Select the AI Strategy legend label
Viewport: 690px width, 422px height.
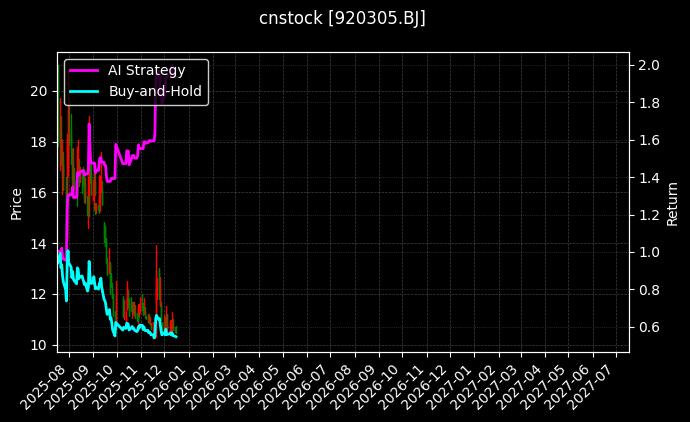(x=147, y=70)
